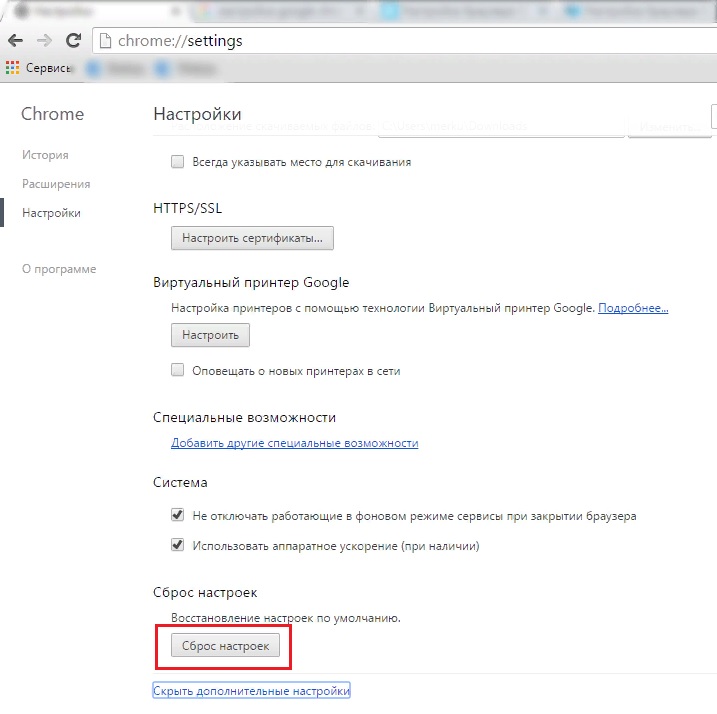
Task: Open the Сервисы apps shortcut
Action: (x=39, y=68)
